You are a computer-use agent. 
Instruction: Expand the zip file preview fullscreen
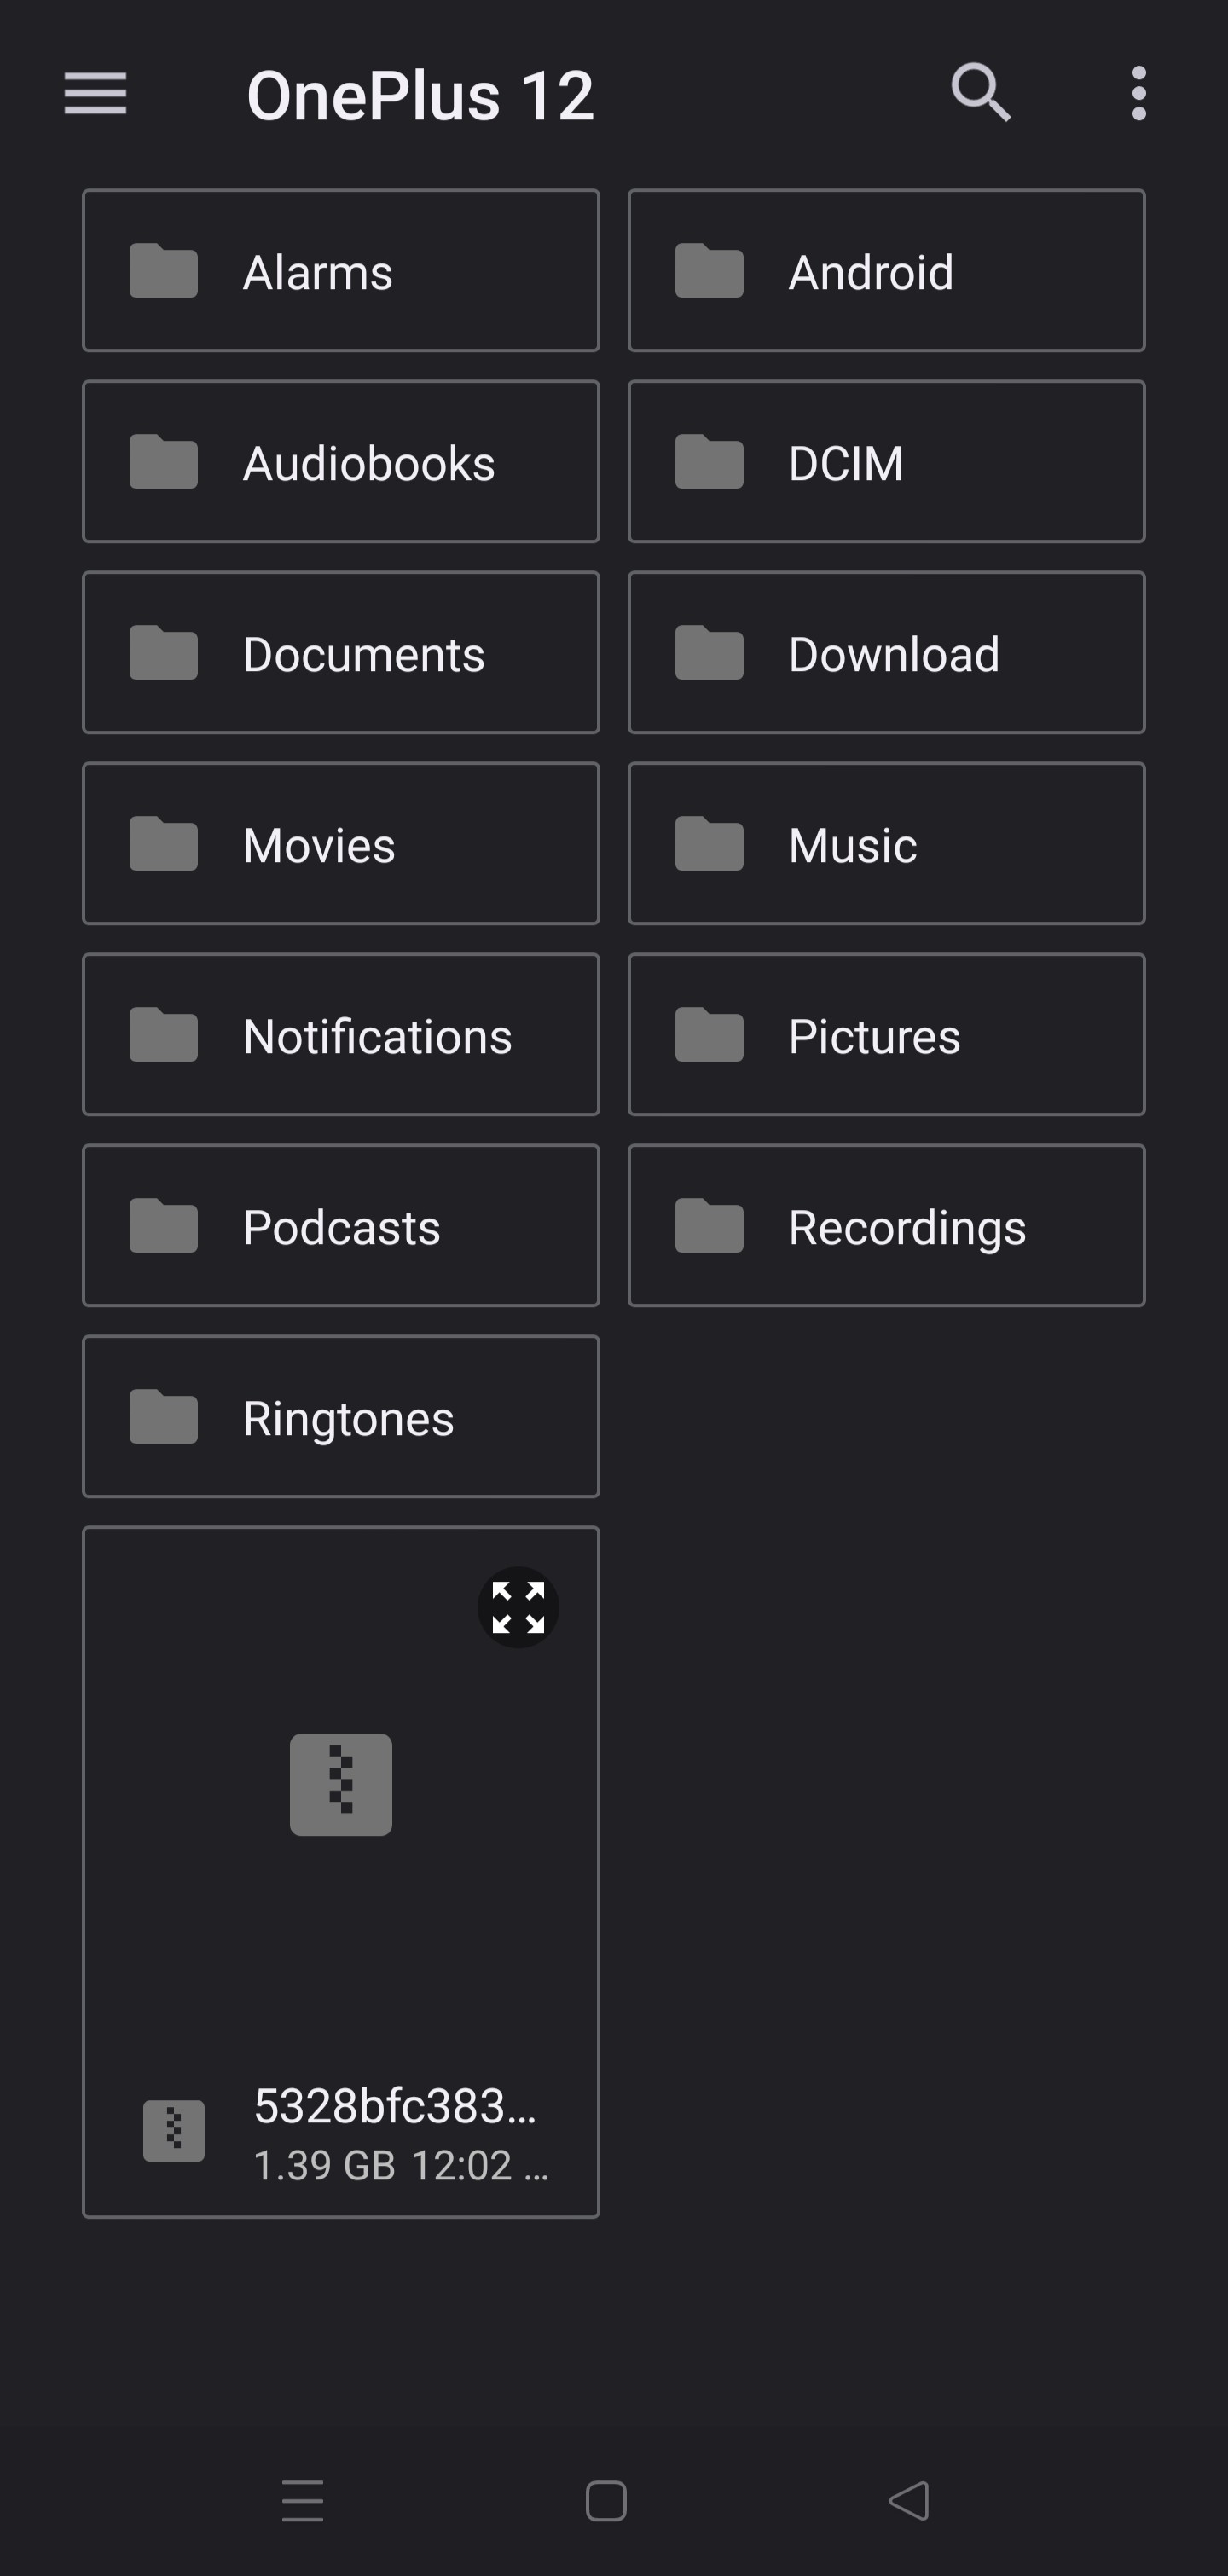tap(518, 1607)
